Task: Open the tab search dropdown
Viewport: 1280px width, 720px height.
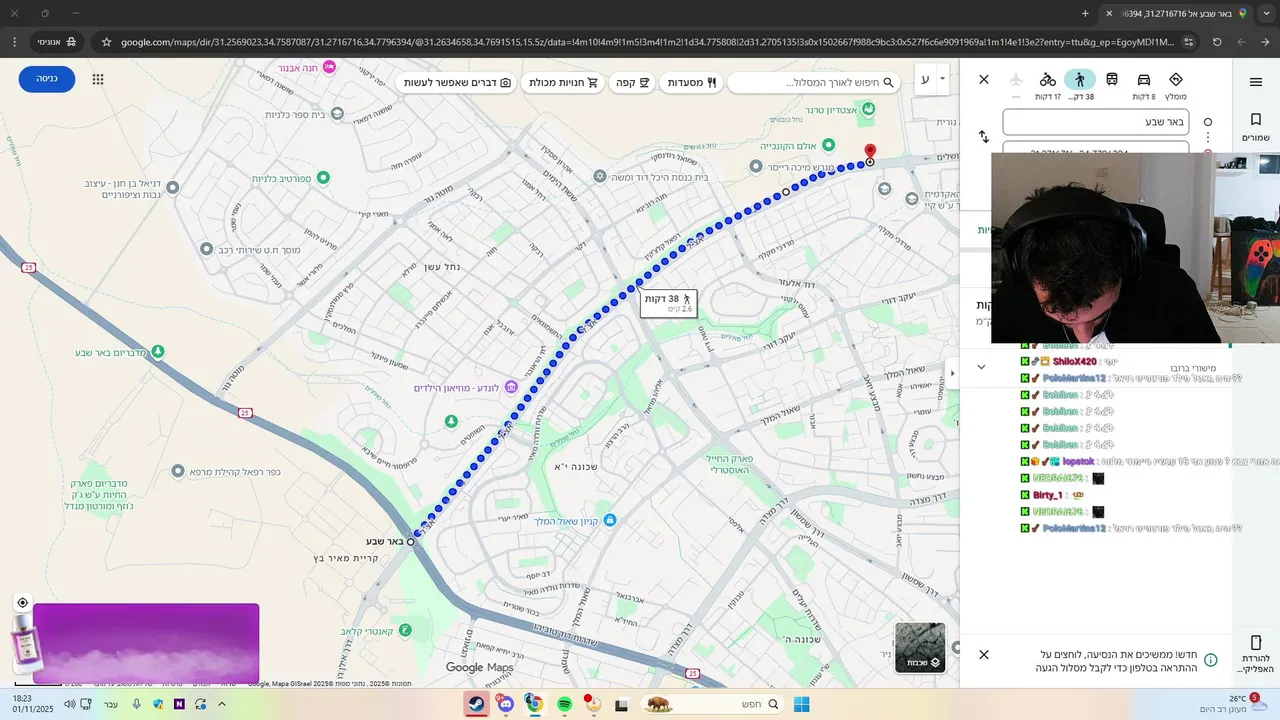Action: 1265,13
